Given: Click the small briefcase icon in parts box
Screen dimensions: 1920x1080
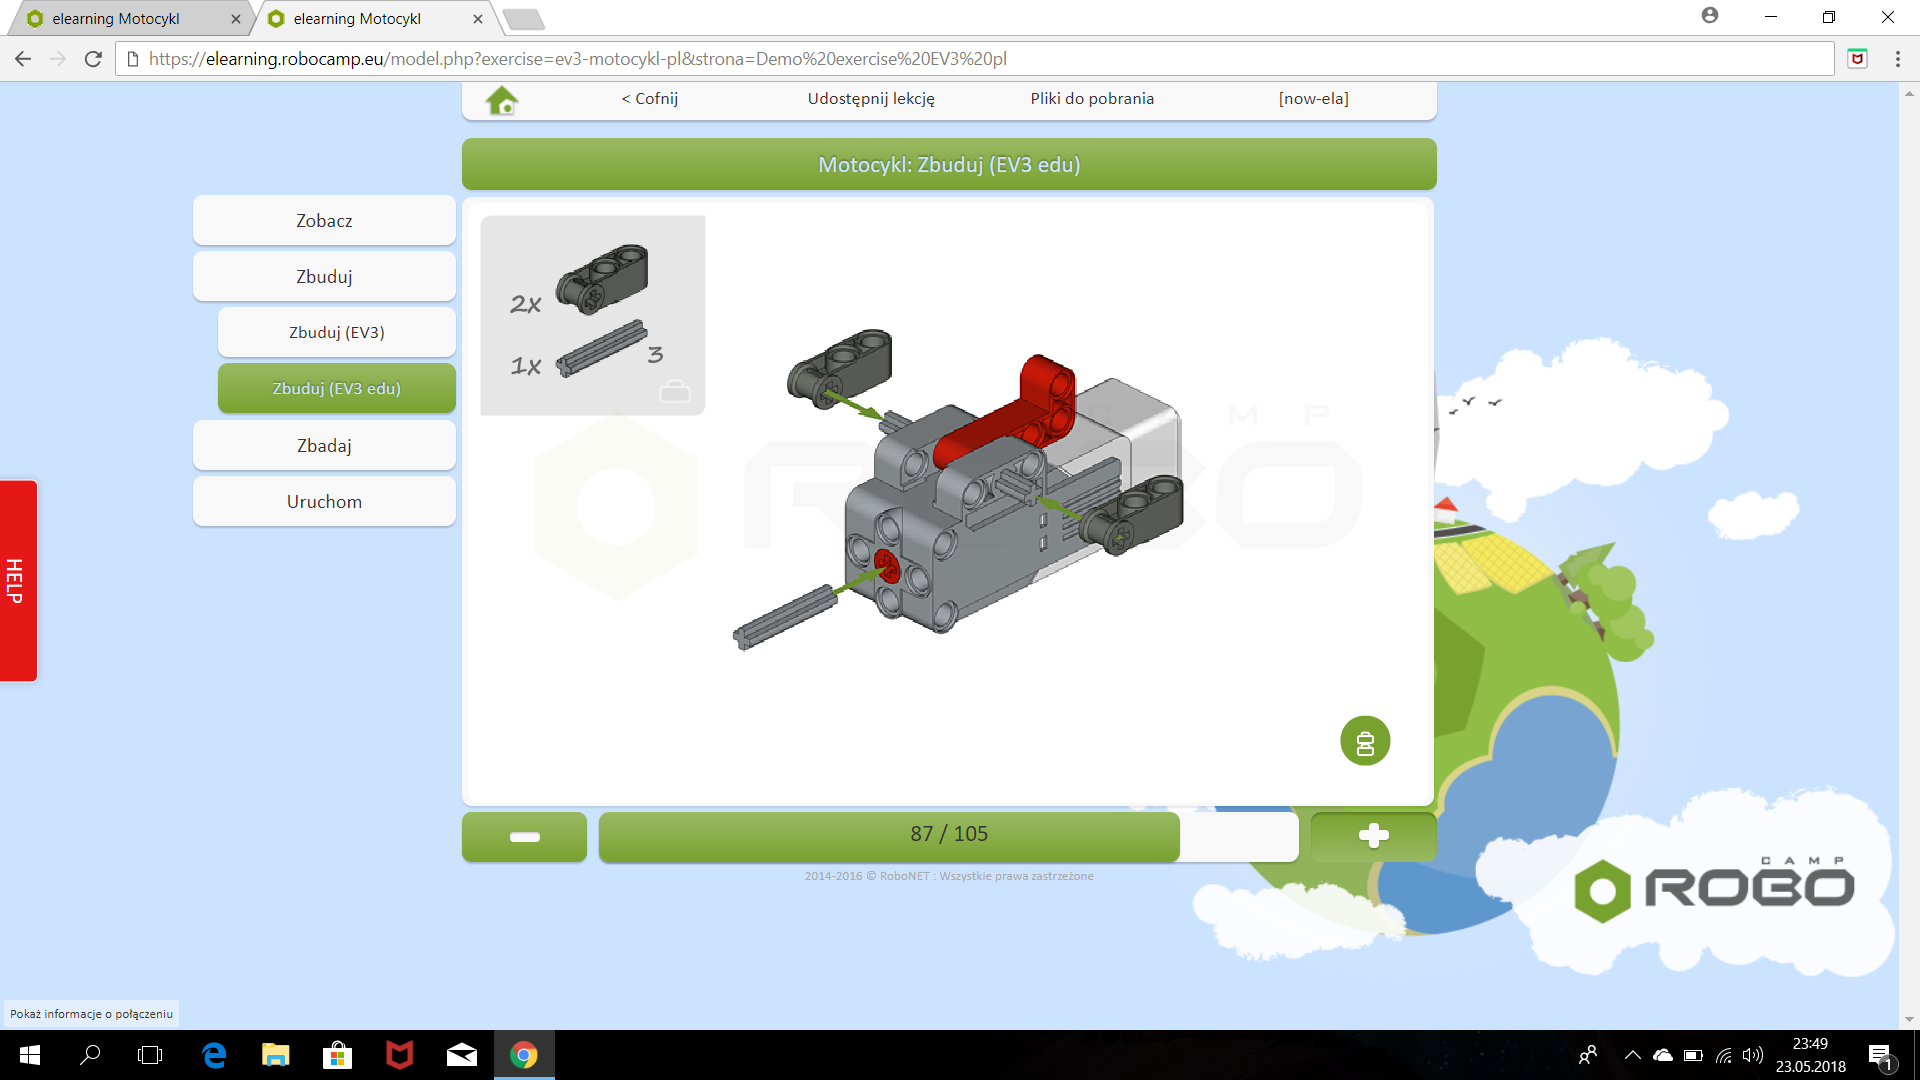Looking at the screenshot, I should point(675,391).
